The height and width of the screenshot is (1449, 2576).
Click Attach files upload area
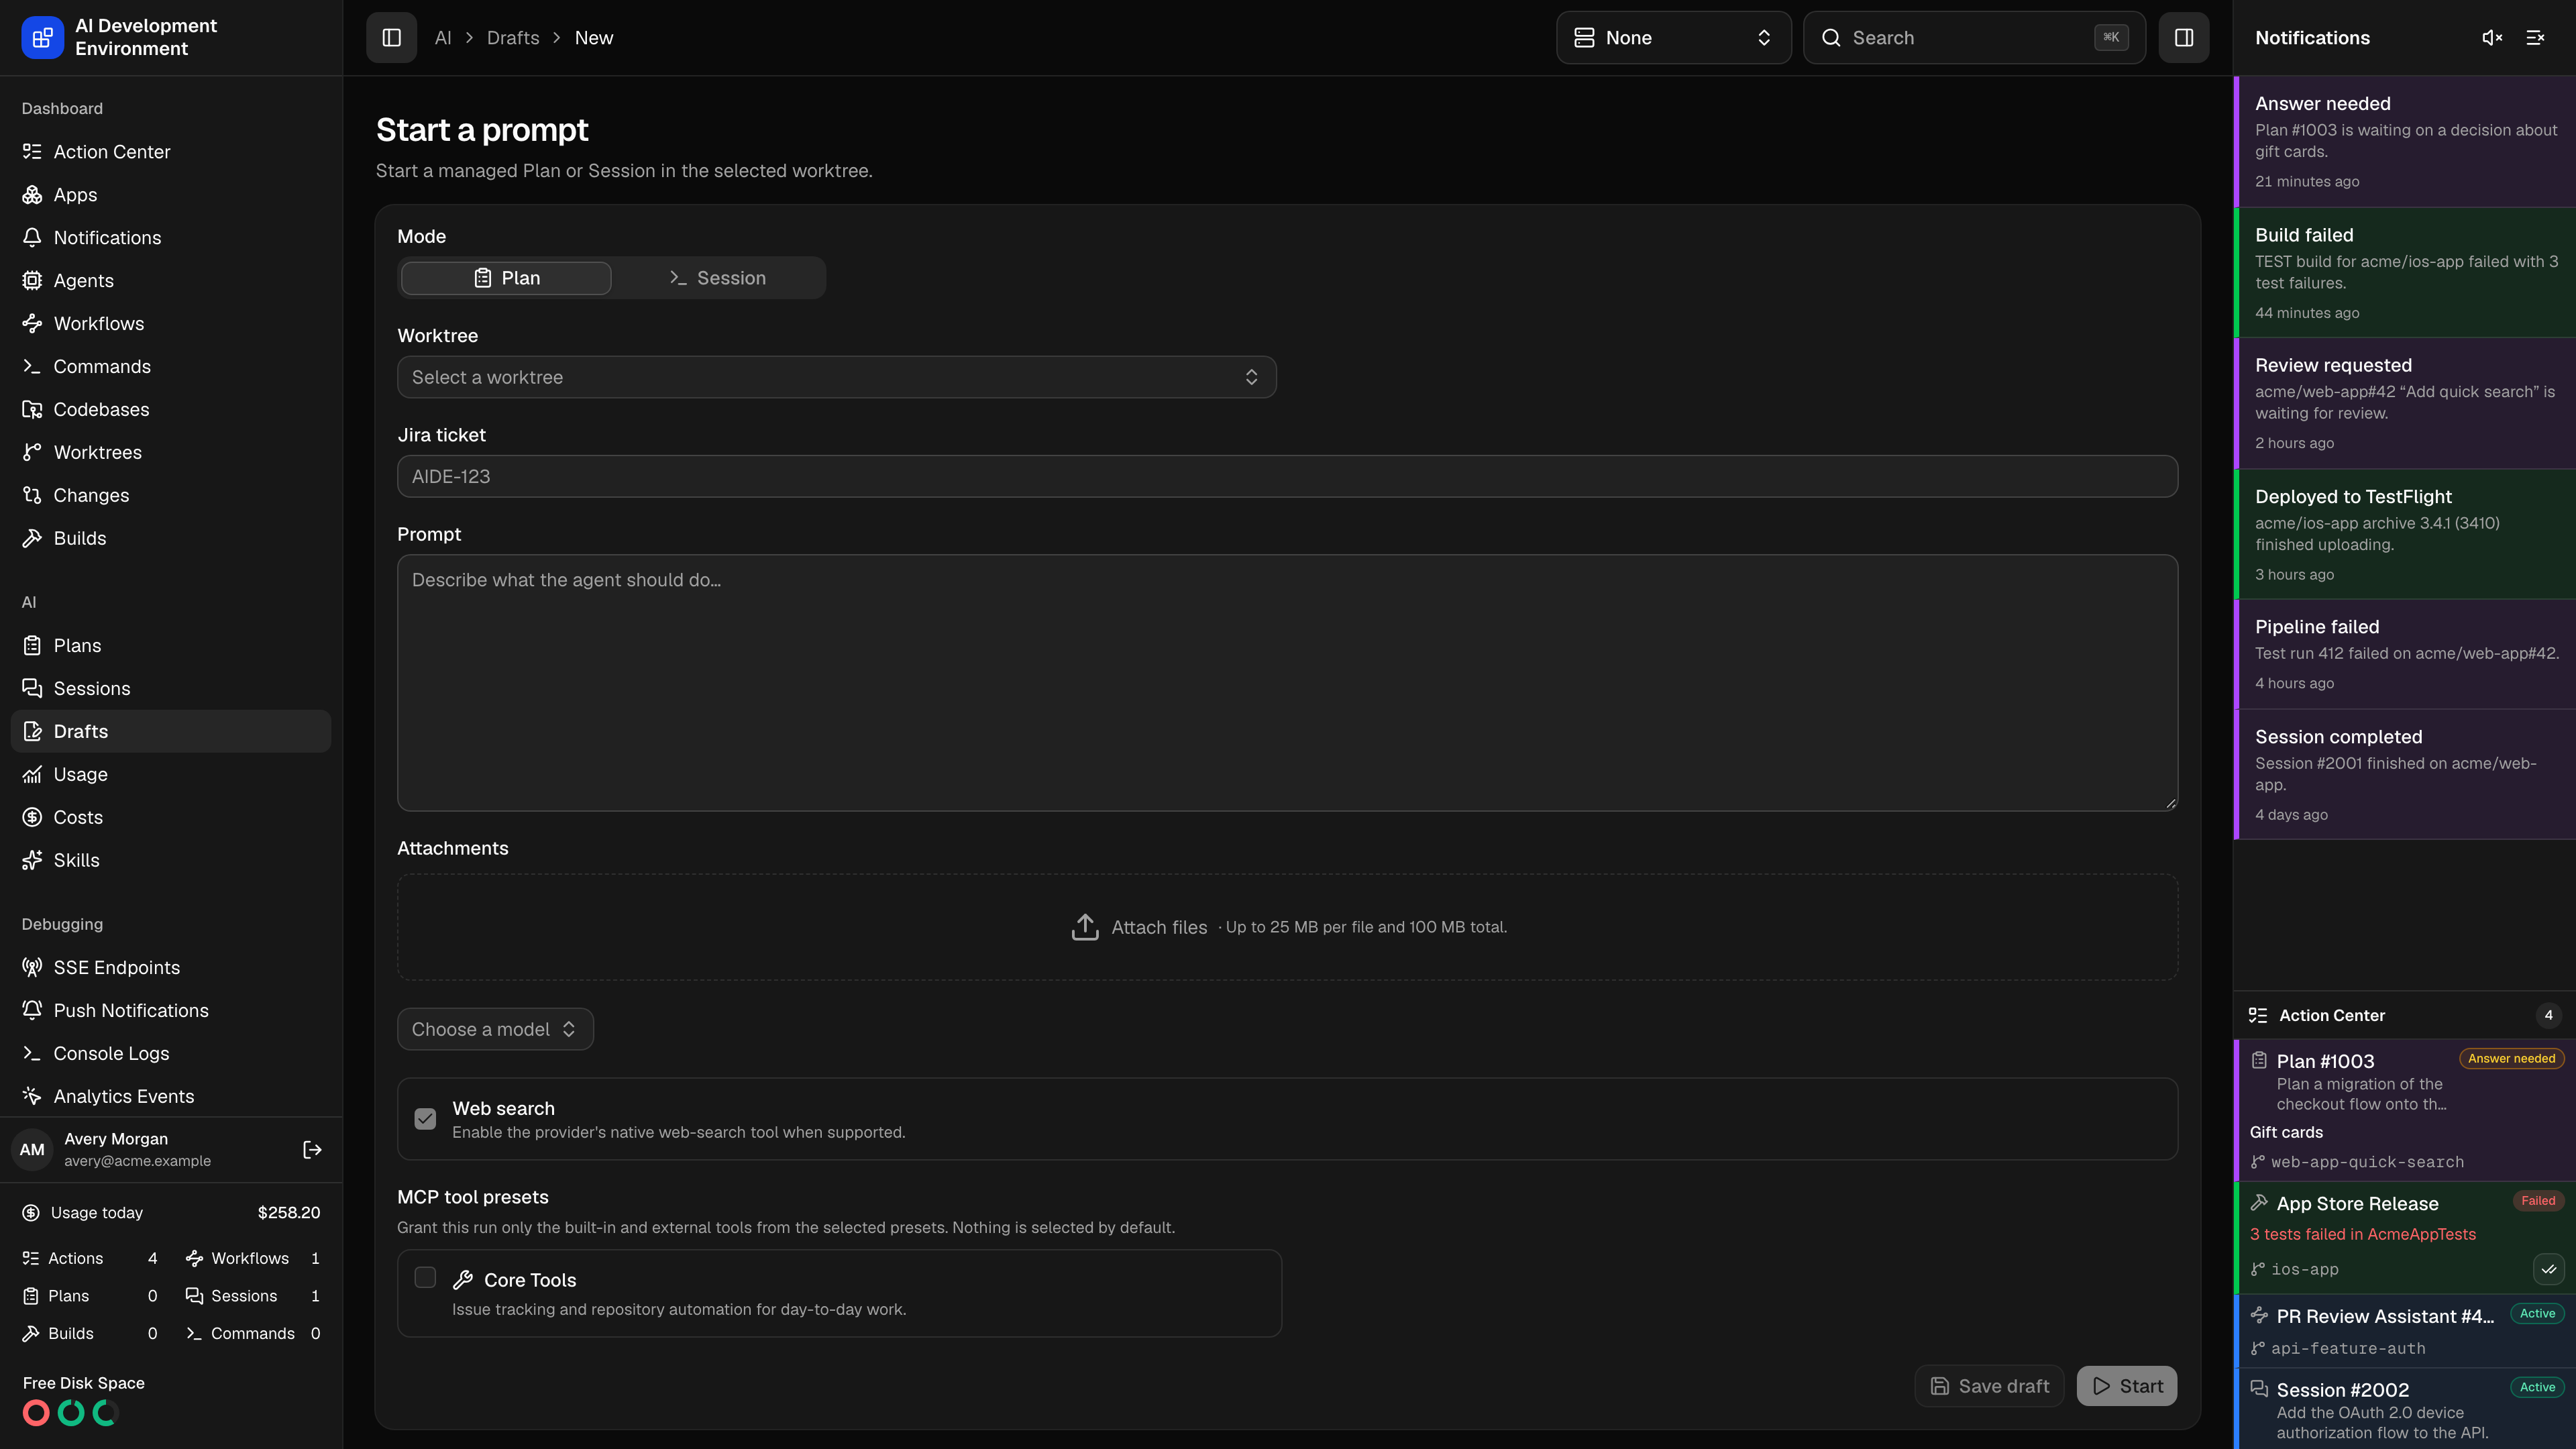pos(1287,928)
